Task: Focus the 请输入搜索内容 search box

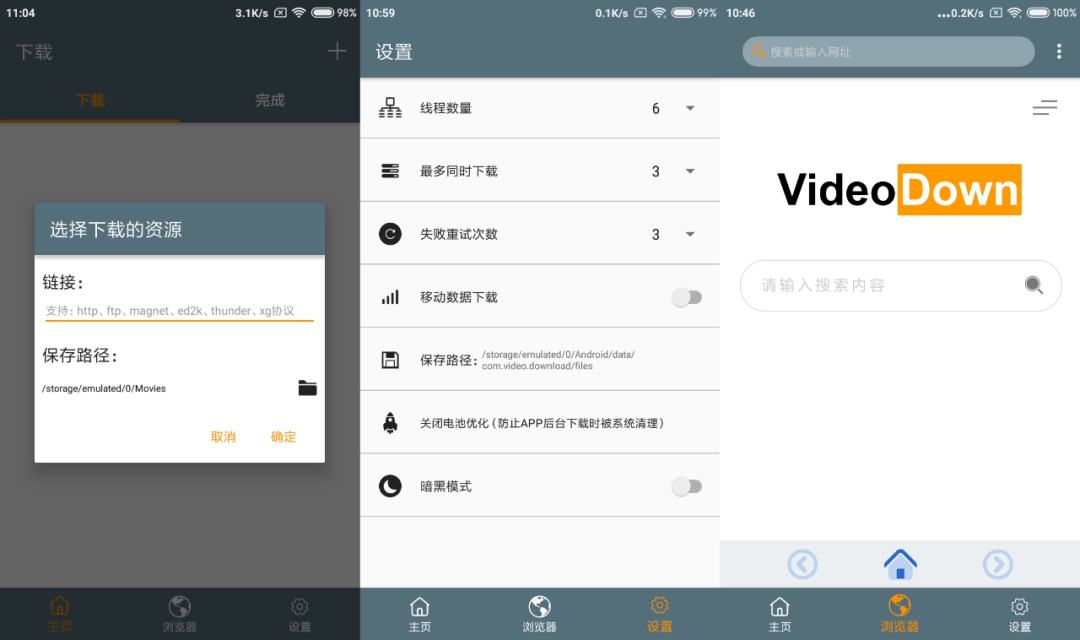Action: (900, 285)
